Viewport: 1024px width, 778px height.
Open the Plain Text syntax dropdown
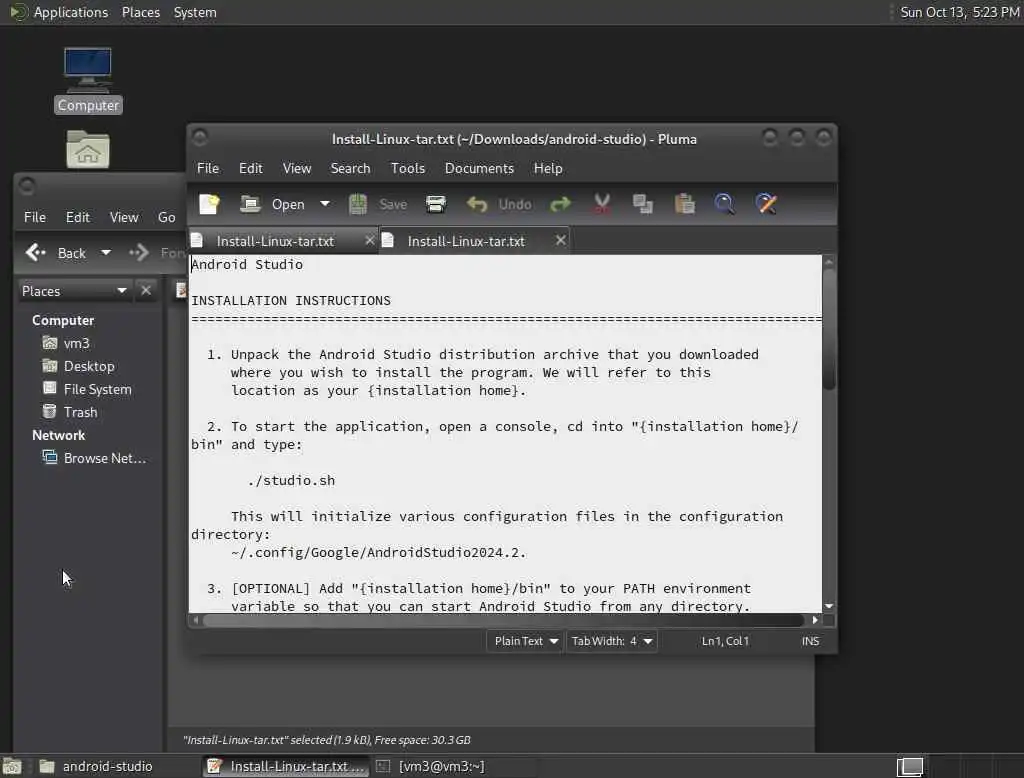tap(526, 641)
